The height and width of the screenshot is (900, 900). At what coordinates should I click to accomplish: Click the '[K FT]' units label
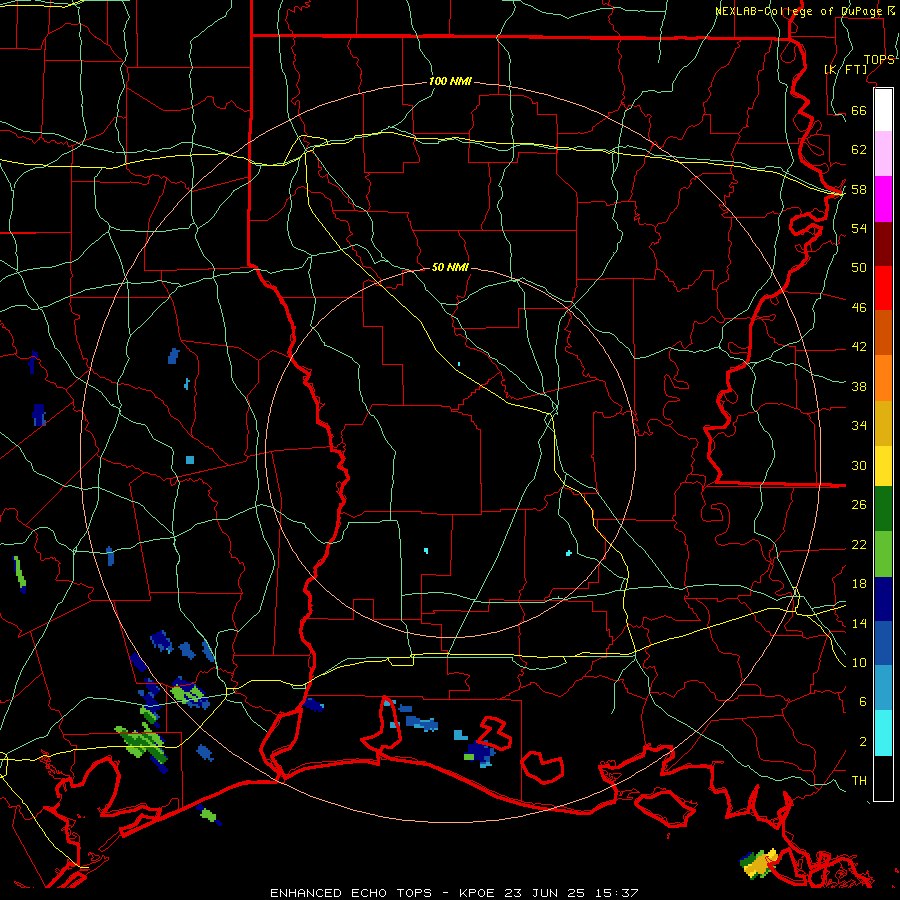[x=845, y=69]
